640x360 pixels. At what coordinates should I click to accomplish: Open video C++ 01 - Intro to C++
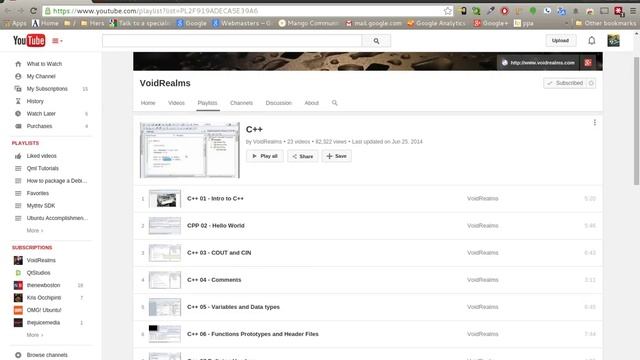point(215,198)
